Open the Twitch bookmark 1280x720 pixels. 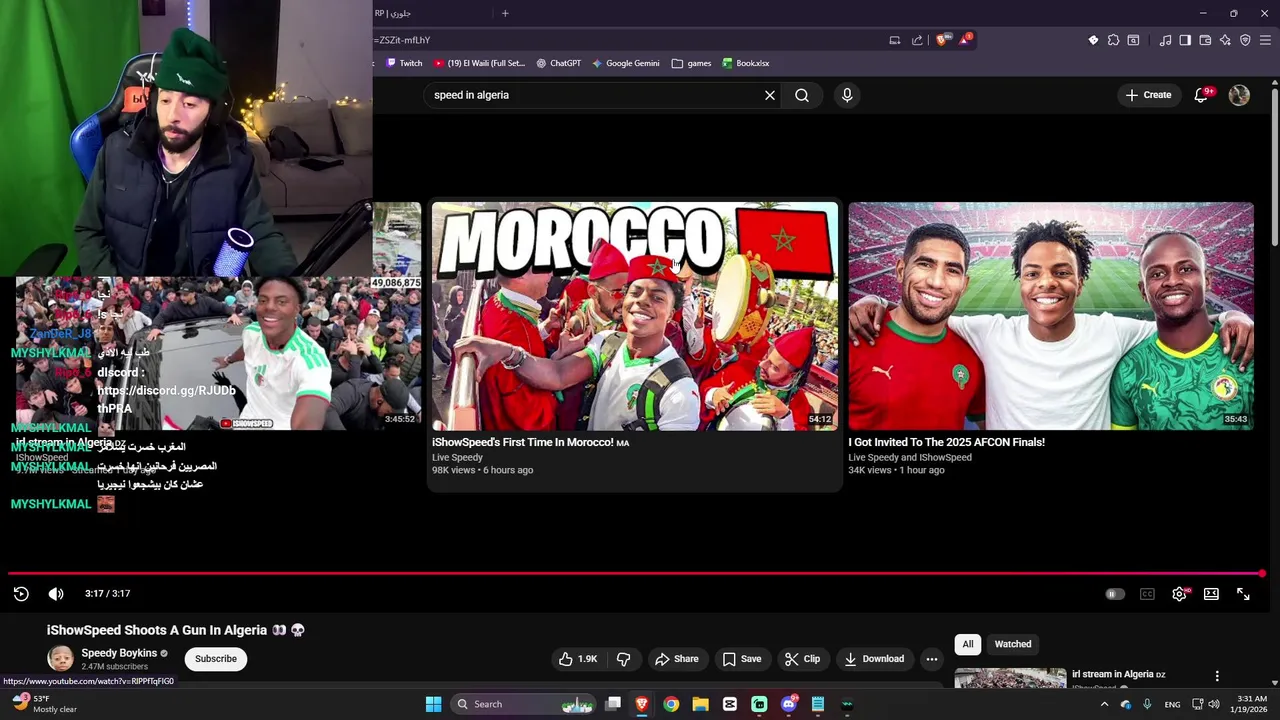pos(404,63)
